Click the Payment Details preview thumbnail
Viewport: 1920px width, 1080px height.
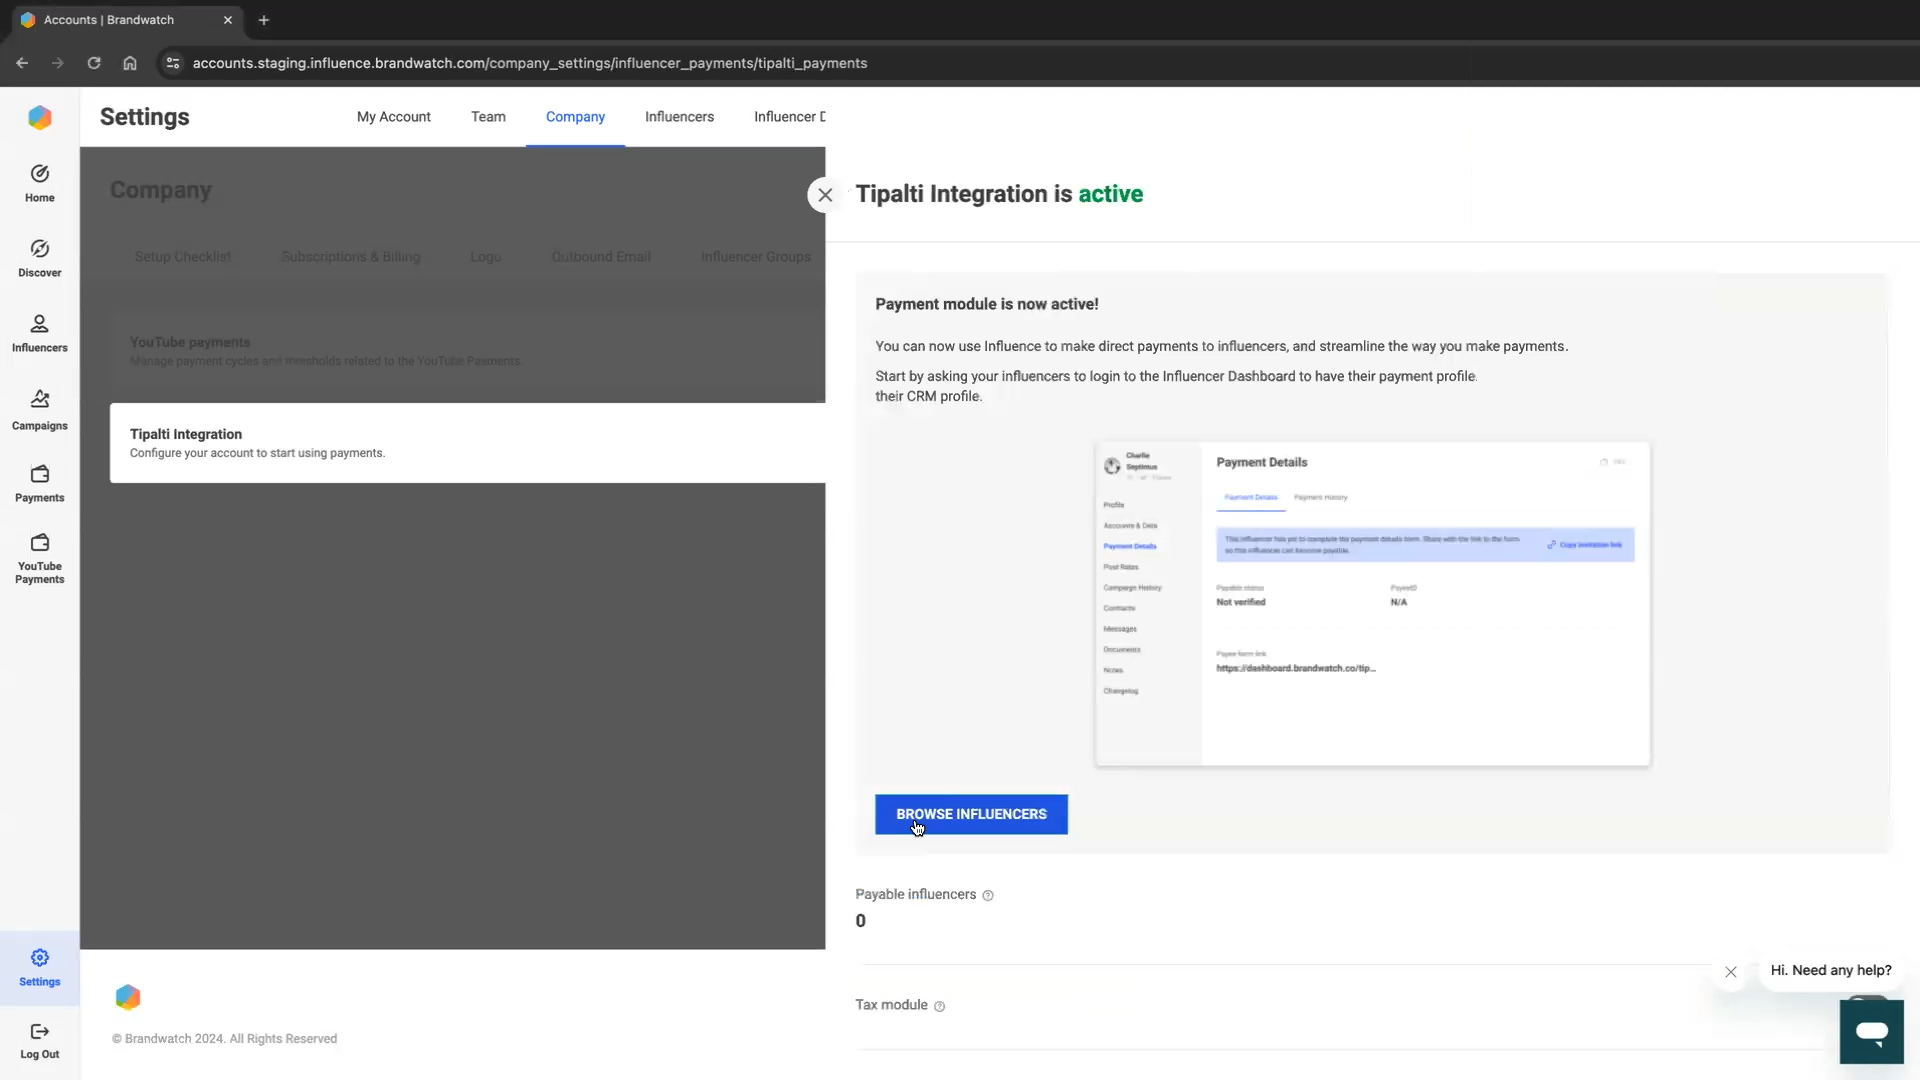[1372, 604]
